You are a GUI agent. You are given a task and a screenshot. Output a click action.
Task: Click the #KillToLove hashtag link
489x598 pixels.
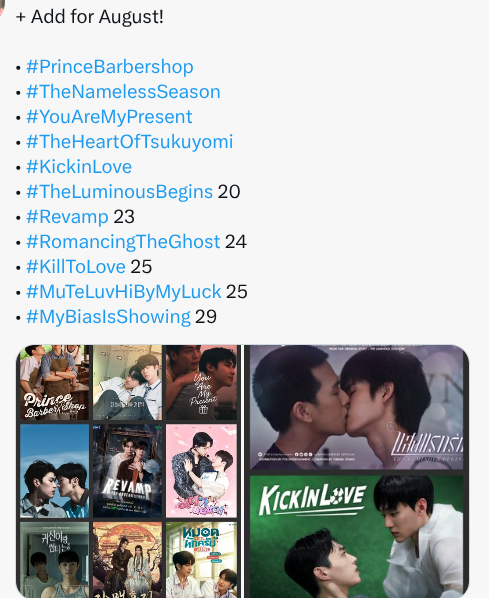tap(76, 267)
